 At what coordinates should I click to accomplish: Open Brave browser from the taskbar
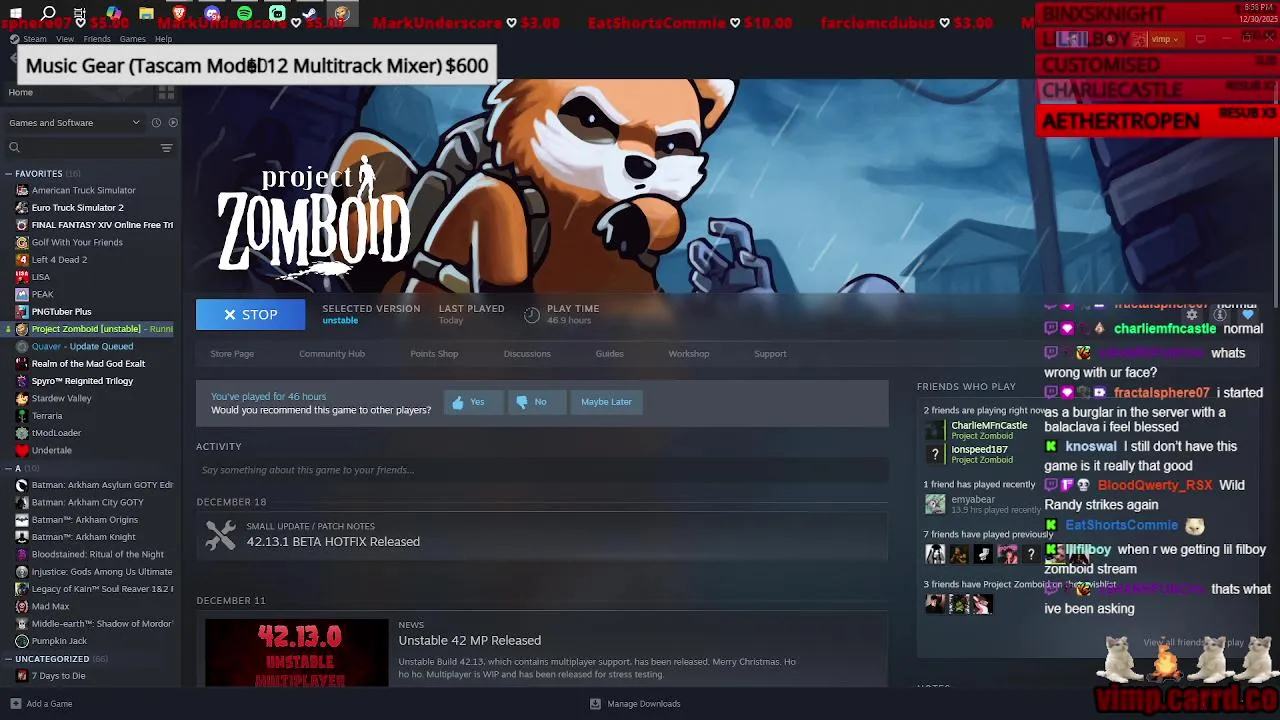(x=179, y=14)
